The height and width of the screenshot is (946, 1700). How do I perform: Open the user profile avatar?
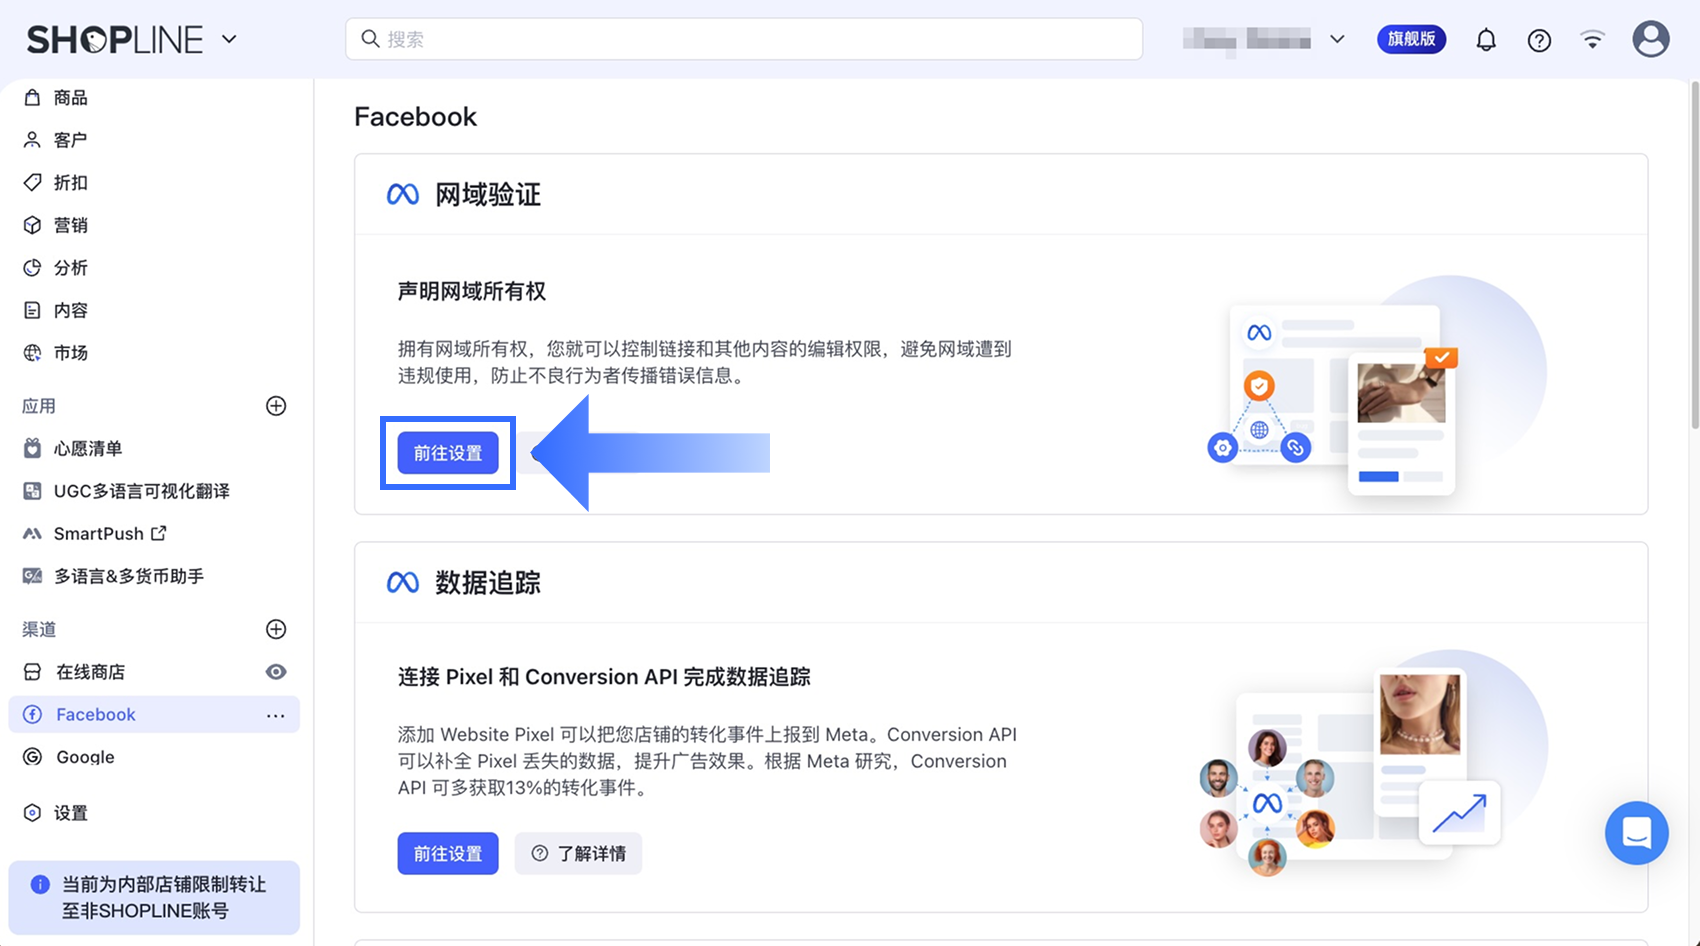(1651, 39)
